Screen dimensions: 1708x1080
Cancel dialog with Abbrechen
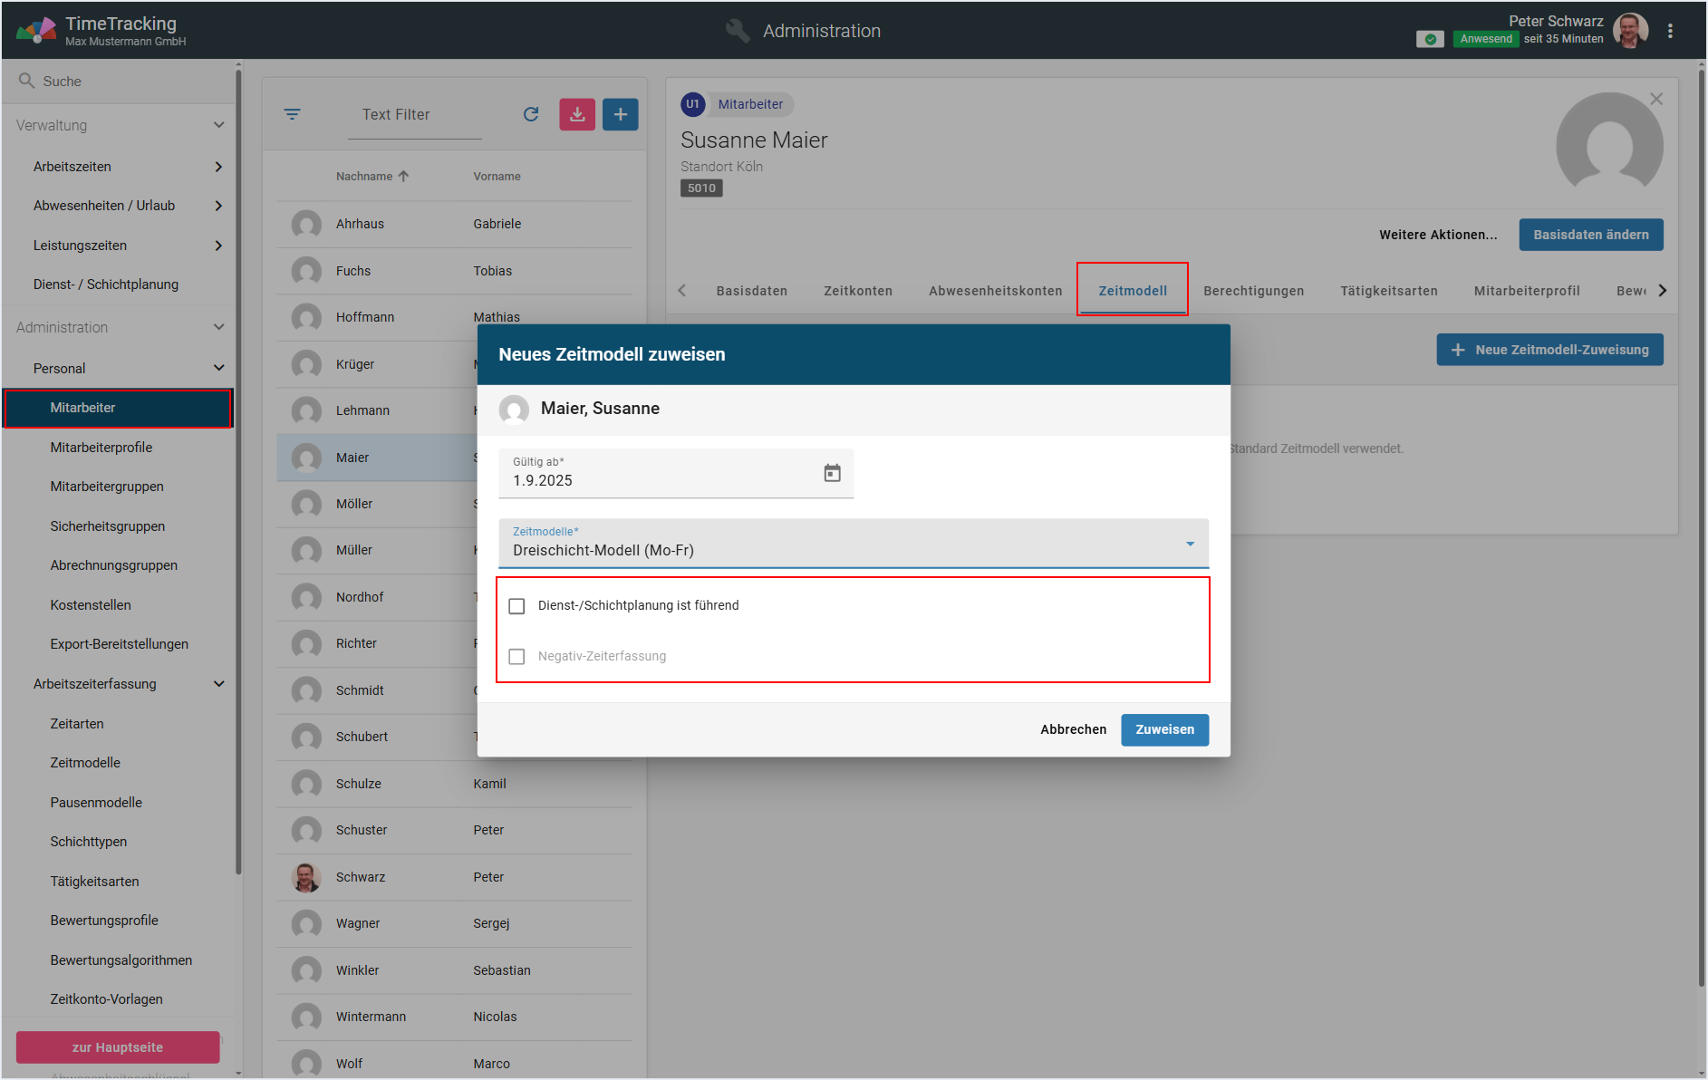[x=1072, y=730]
